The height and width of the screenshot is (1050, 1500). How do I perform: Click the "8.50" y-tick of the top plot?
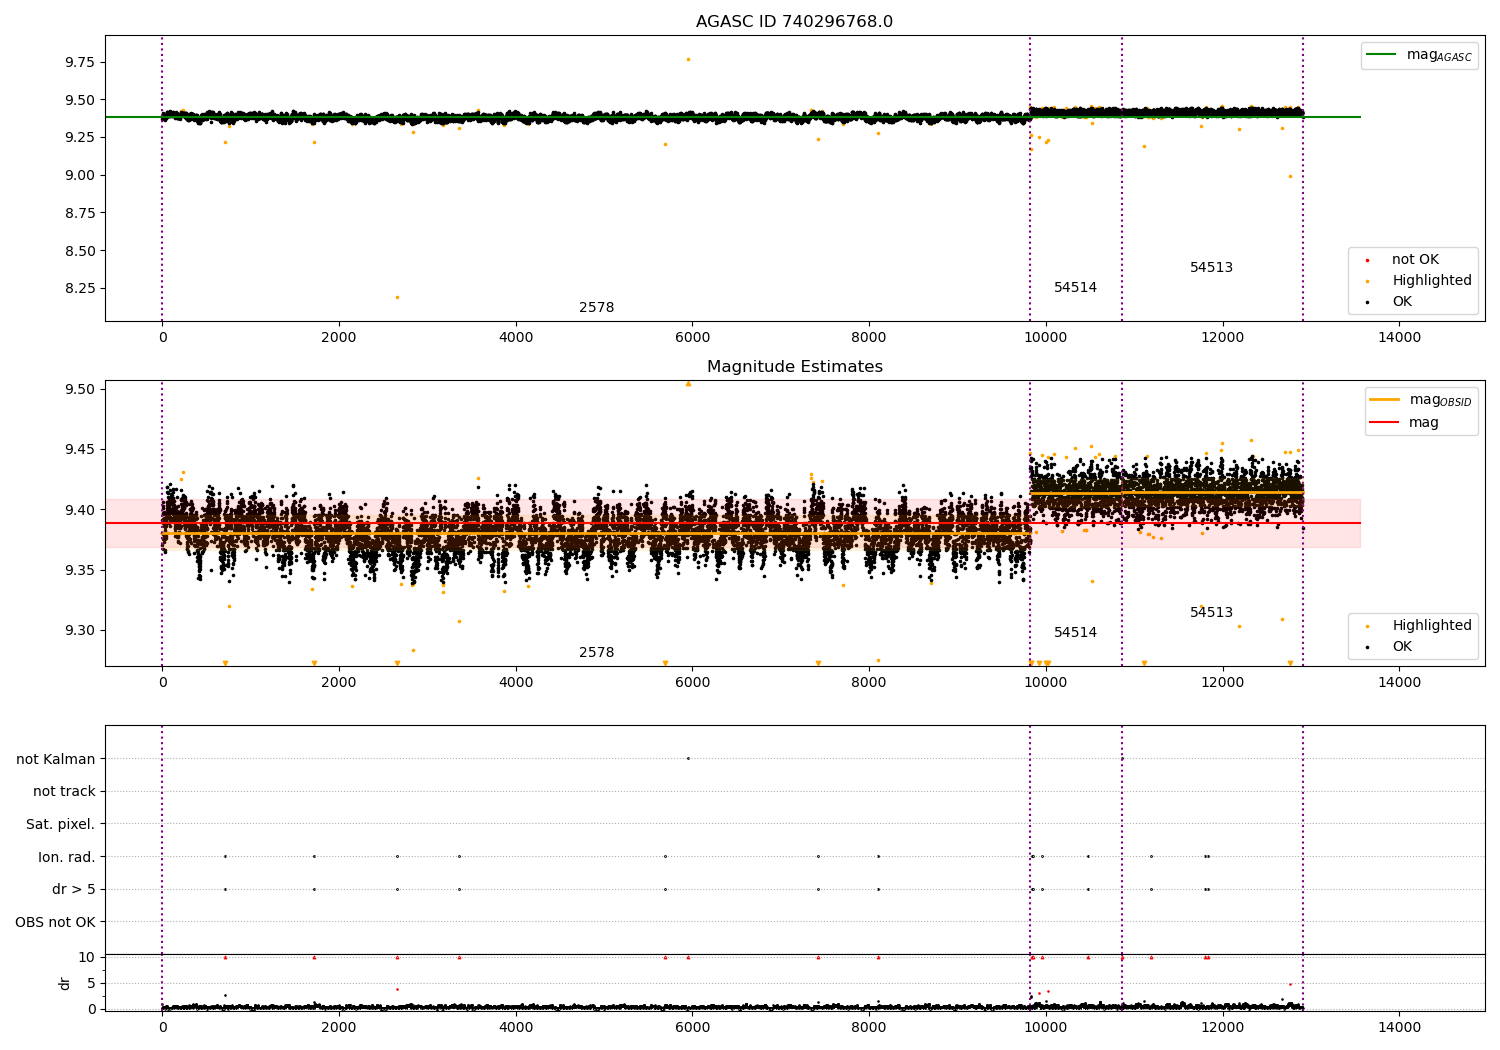click(x=79, y=251)
